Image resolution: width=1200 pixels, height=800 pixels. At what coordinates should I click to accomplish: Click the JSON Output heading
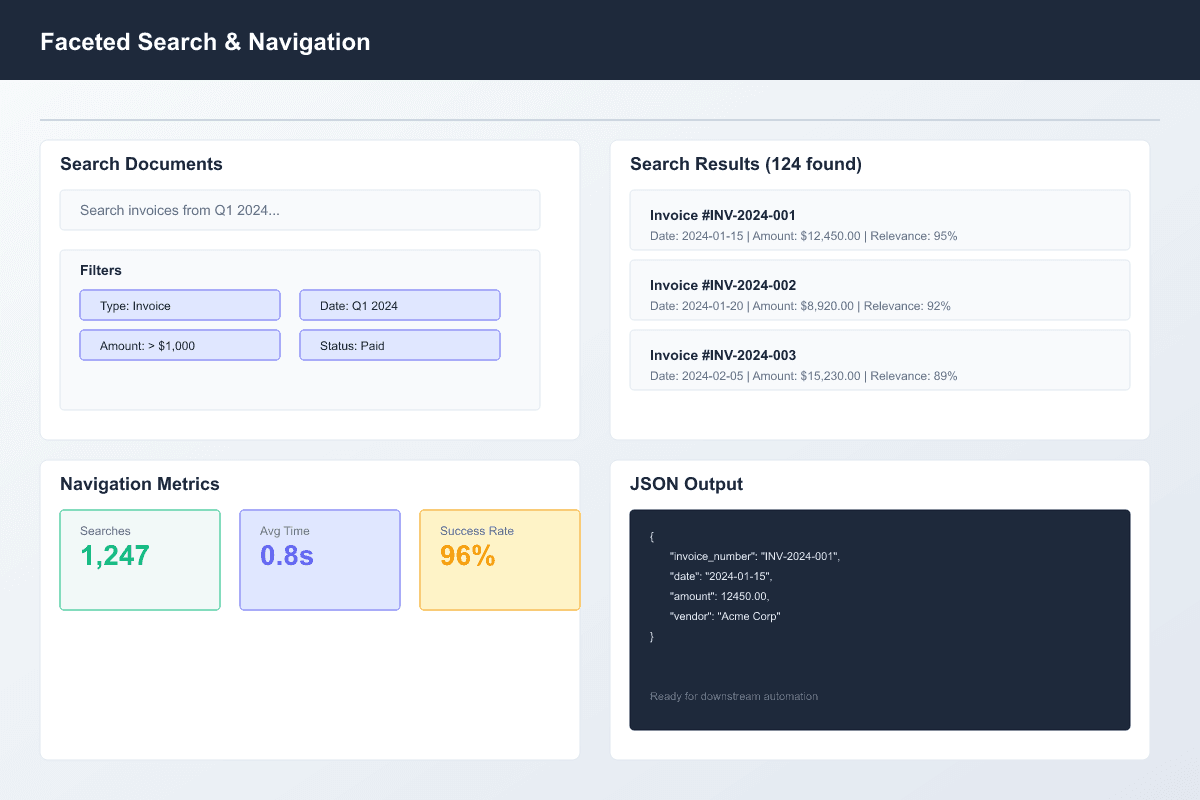pyautogui.click(x=686, y=484)
